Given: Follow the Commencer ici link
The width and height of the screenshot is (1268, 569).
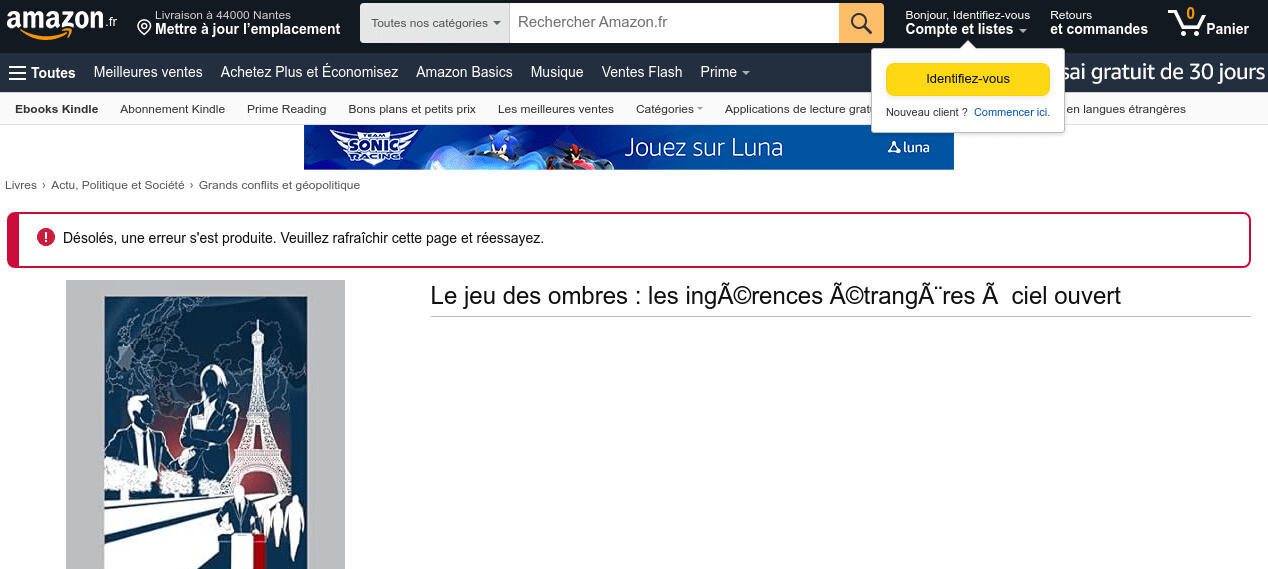Looking at the screenshot, I should [1011, 112].
